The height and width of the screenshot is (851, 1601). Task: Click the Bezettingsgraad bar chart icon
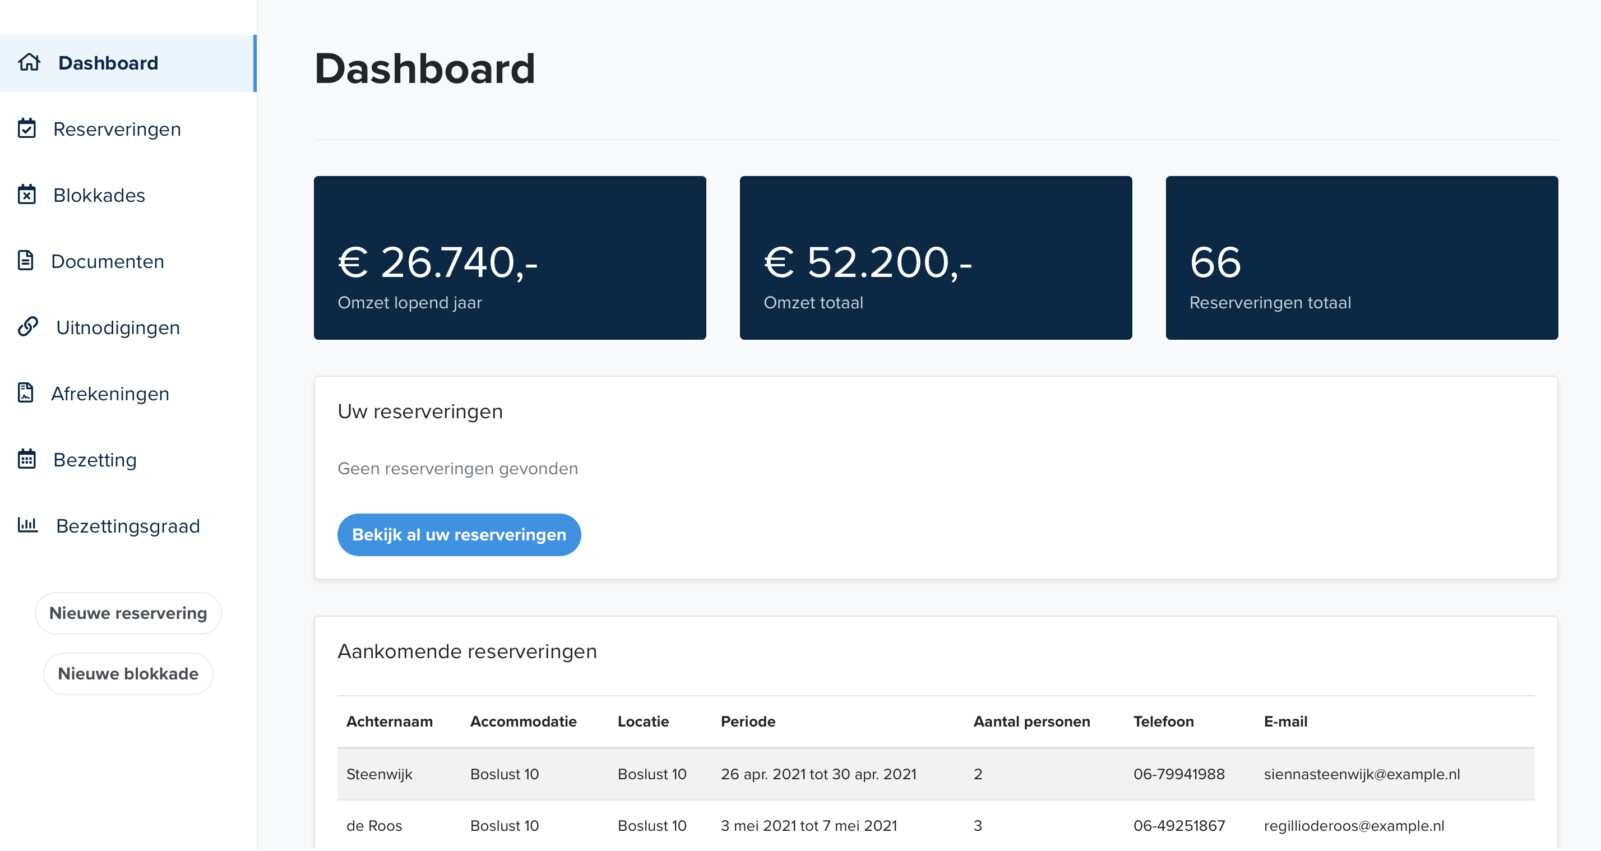point(28,525)
